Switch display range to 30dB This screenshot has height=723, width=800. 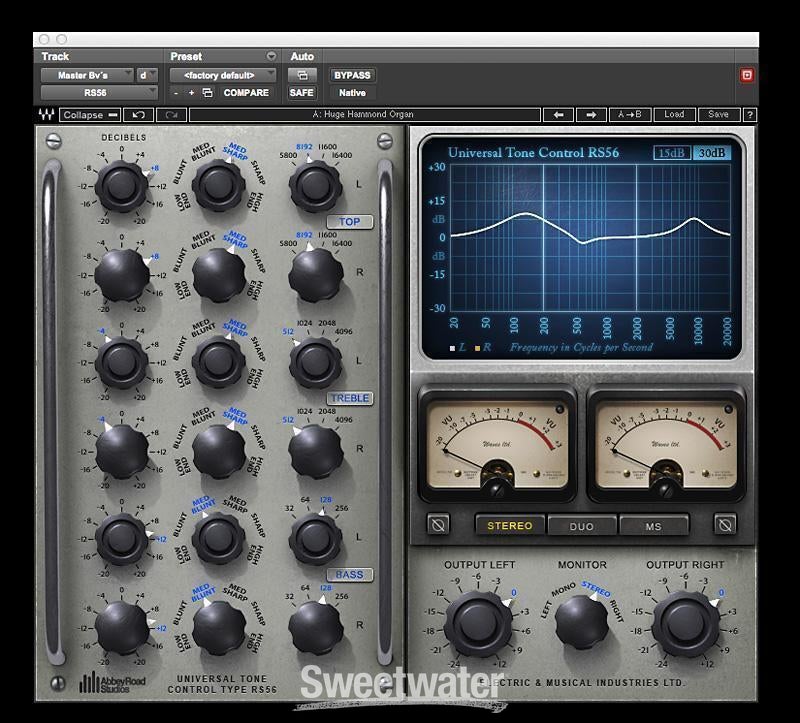point(712,153)
